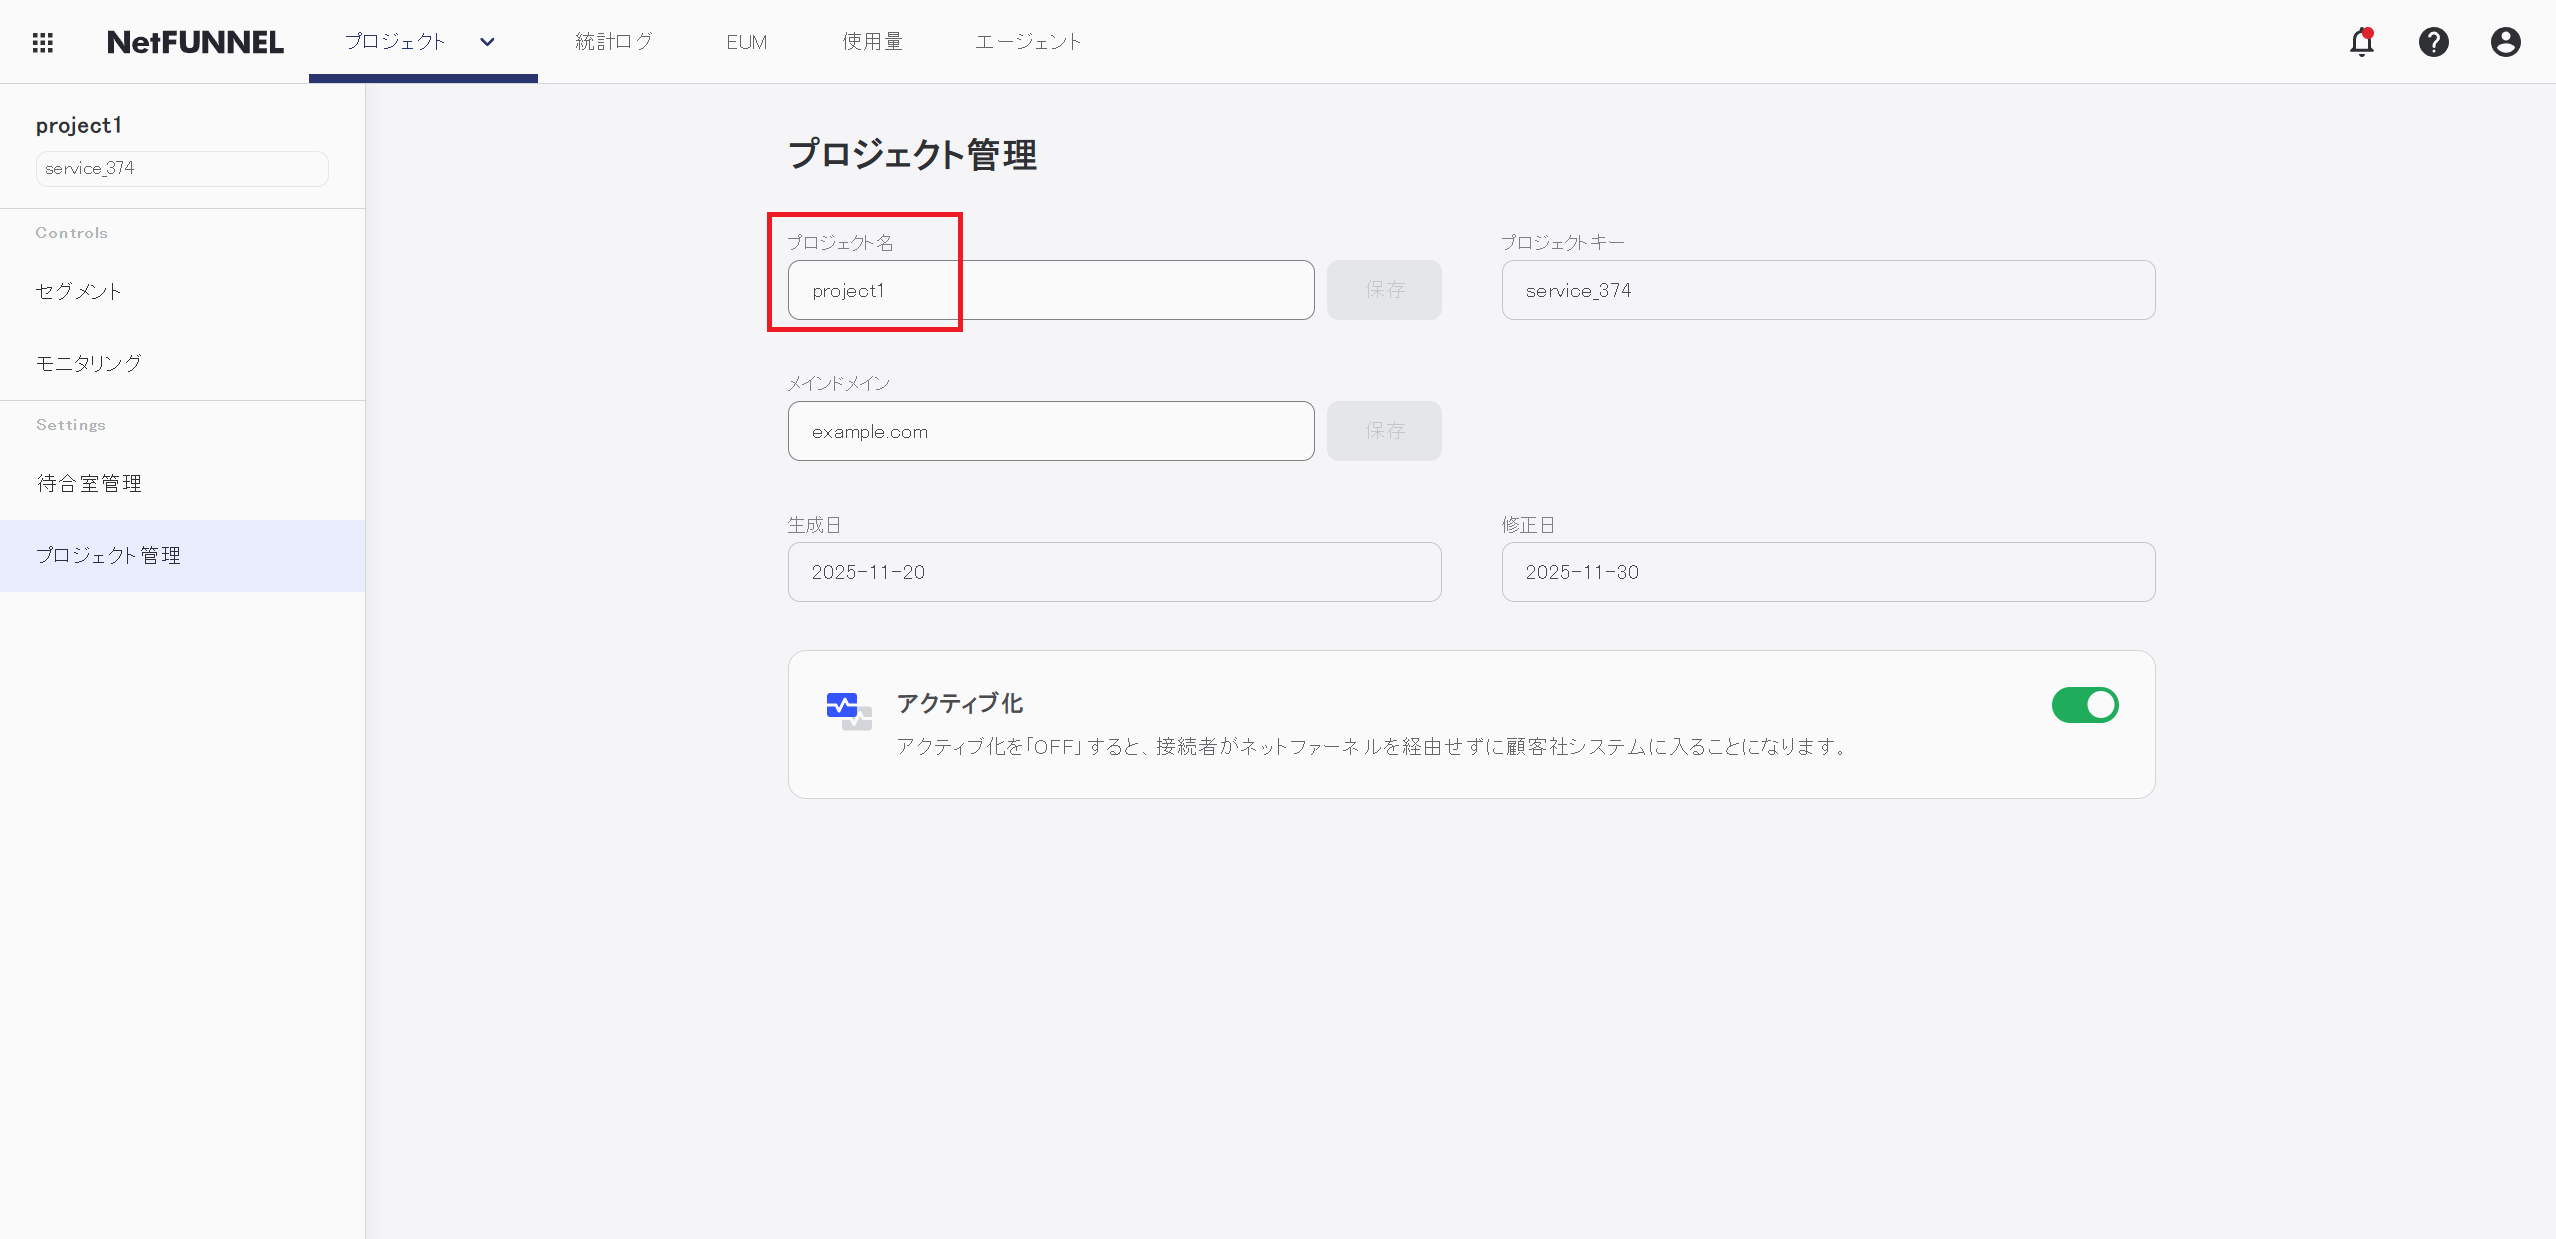
Task: Click the project1 name input field
Action: pyautogui.click(x=1050, y=290)
